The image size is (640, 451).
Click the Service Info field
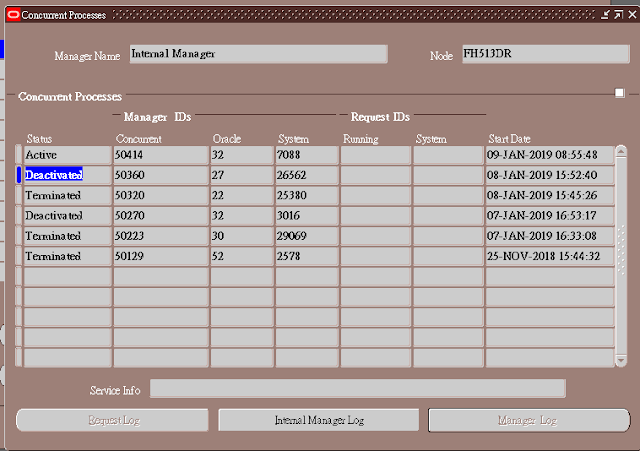358,388
